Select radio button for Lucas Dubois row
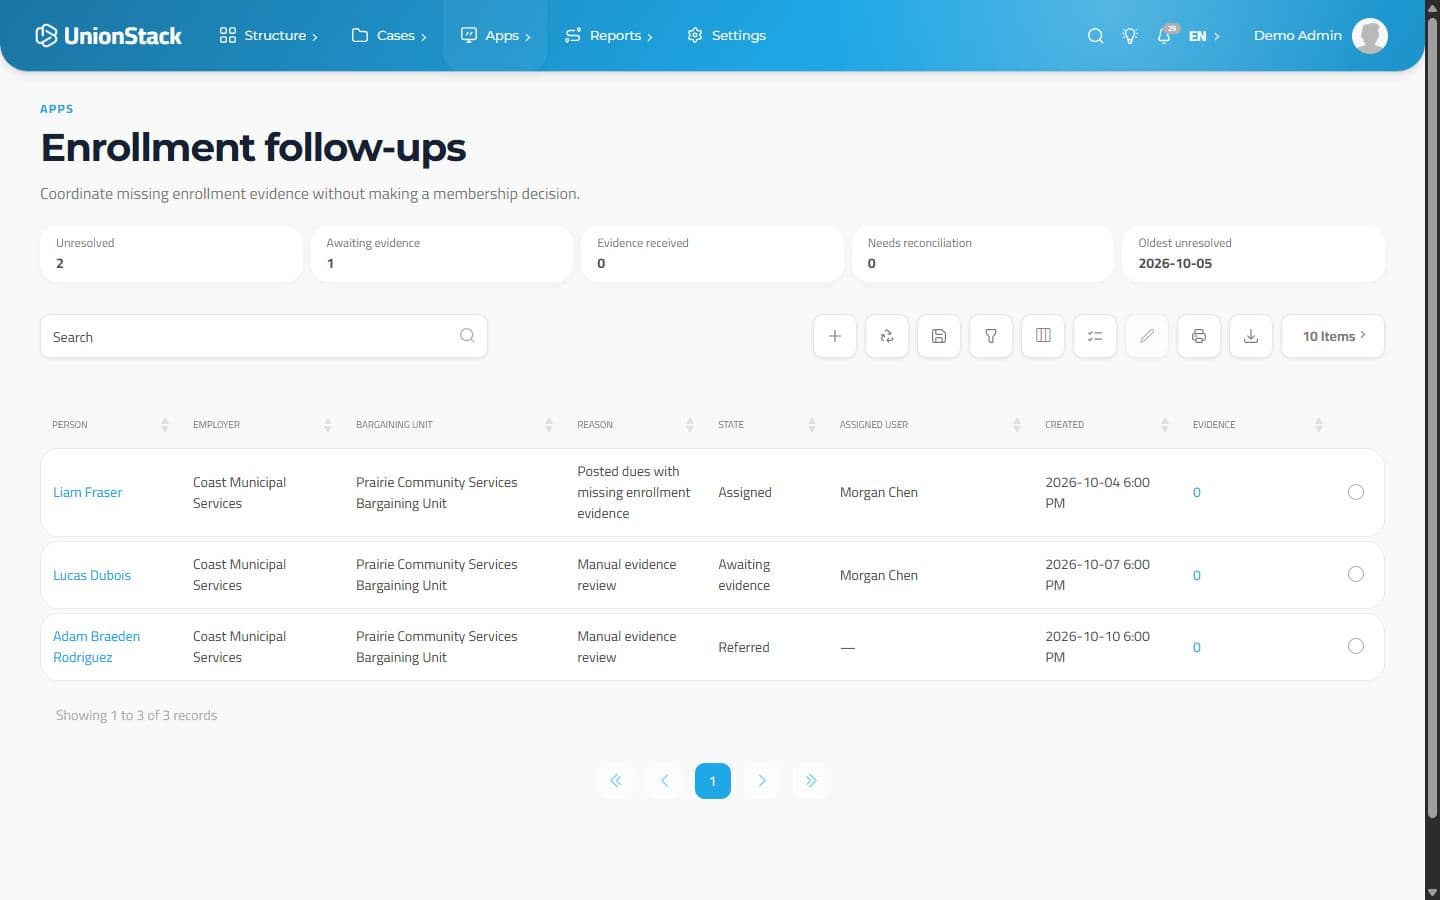The image size is (1440, 900). click(x=1356, y=574)
